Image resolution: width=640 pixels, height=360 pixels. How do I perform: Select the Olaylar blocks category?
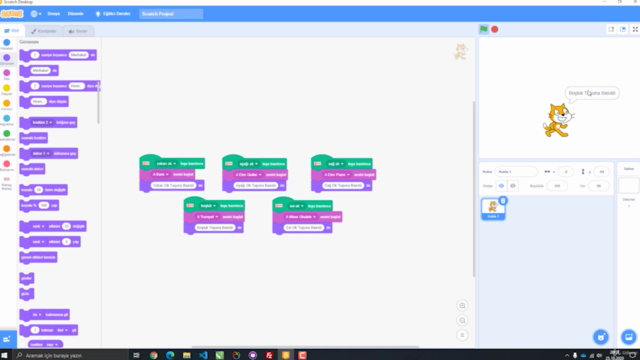pyautogui.click(x=7, y=90)
